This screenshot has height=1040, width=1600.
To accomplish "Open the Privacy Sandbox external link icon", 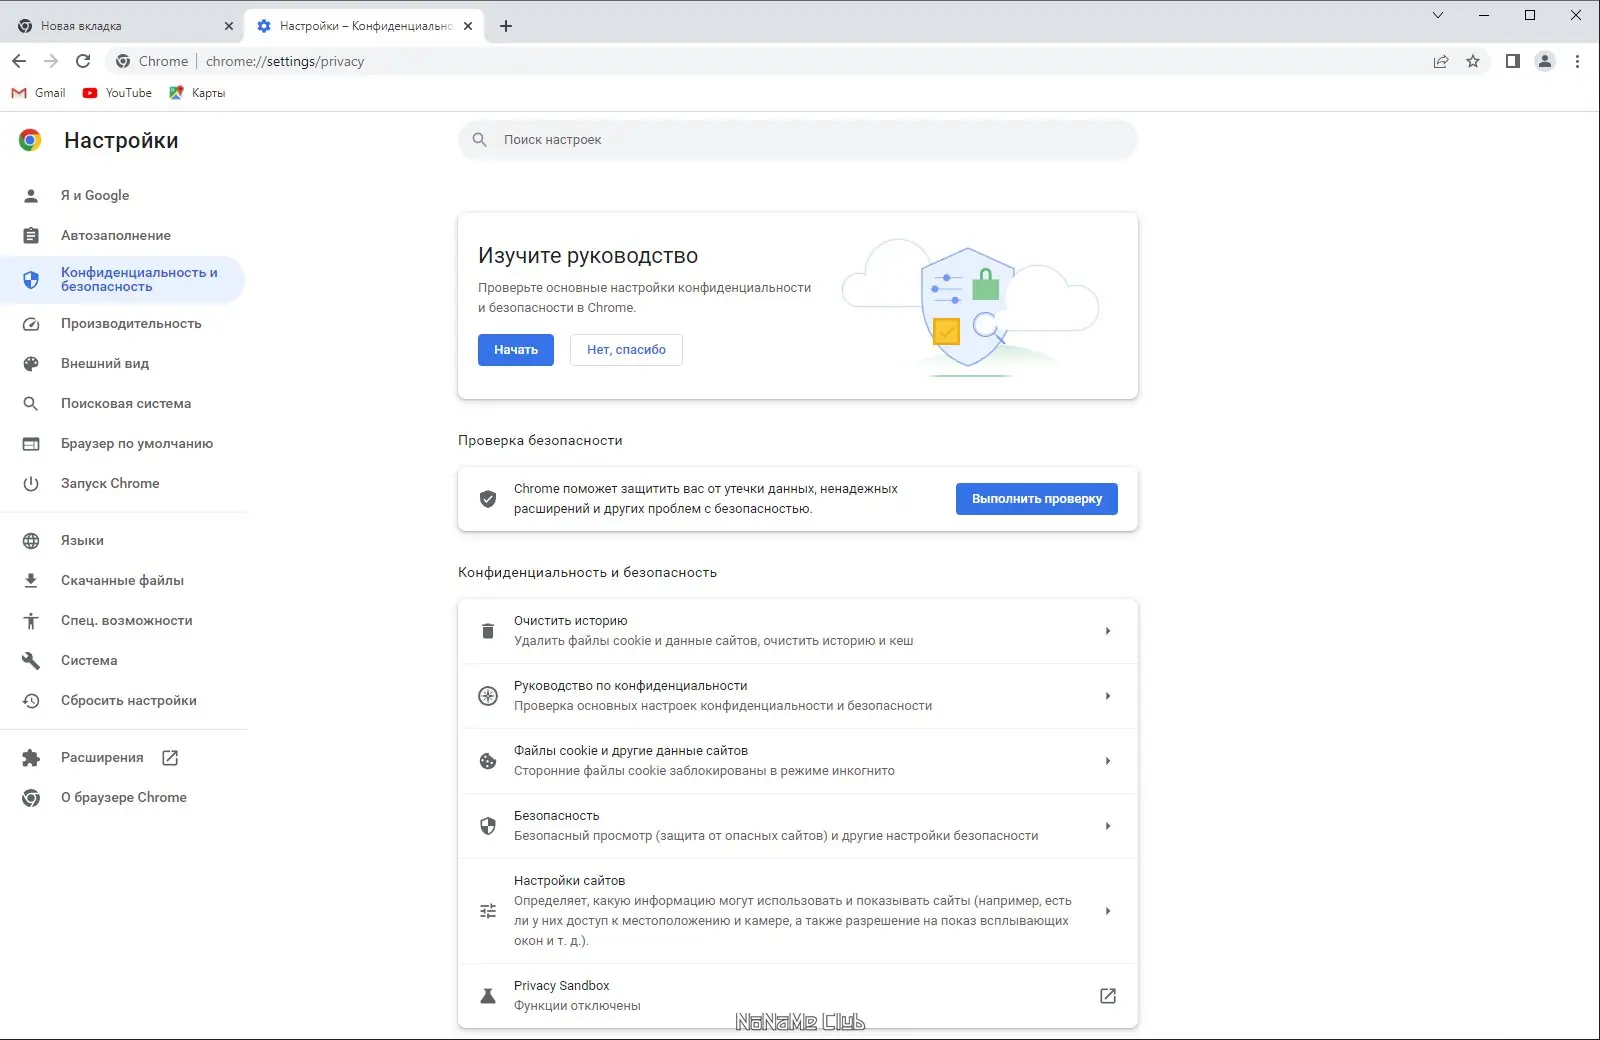I will tap(1107, 996).
